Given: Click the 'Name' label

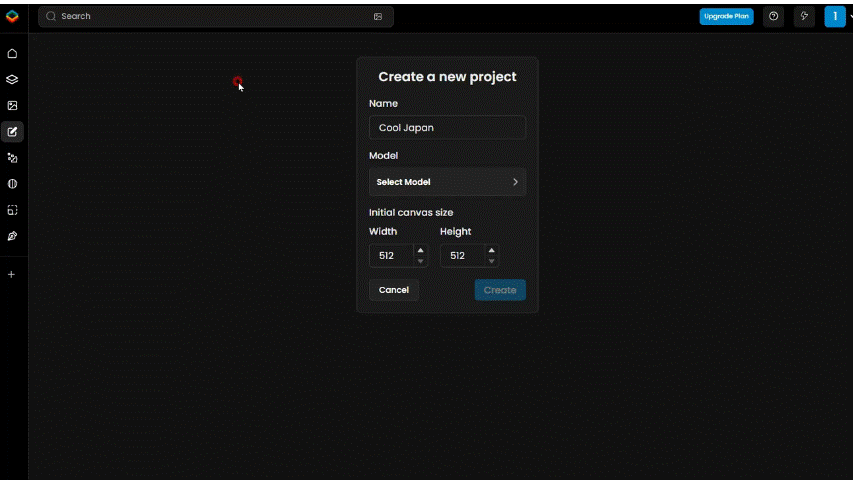Looking at the screenshot, I should (384, 103).
